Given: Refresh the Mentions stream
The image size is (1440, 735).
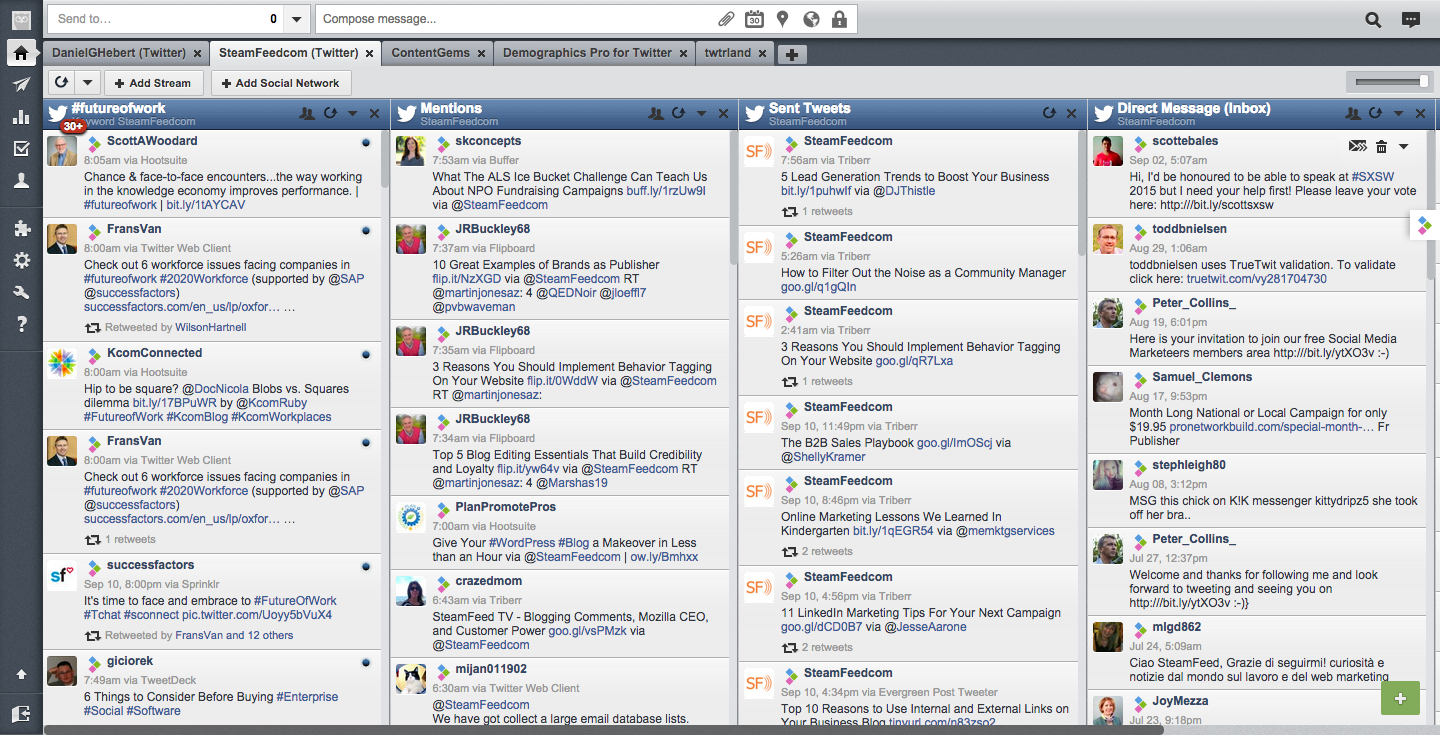Looking at the screenshot, I should pos(678,114).
